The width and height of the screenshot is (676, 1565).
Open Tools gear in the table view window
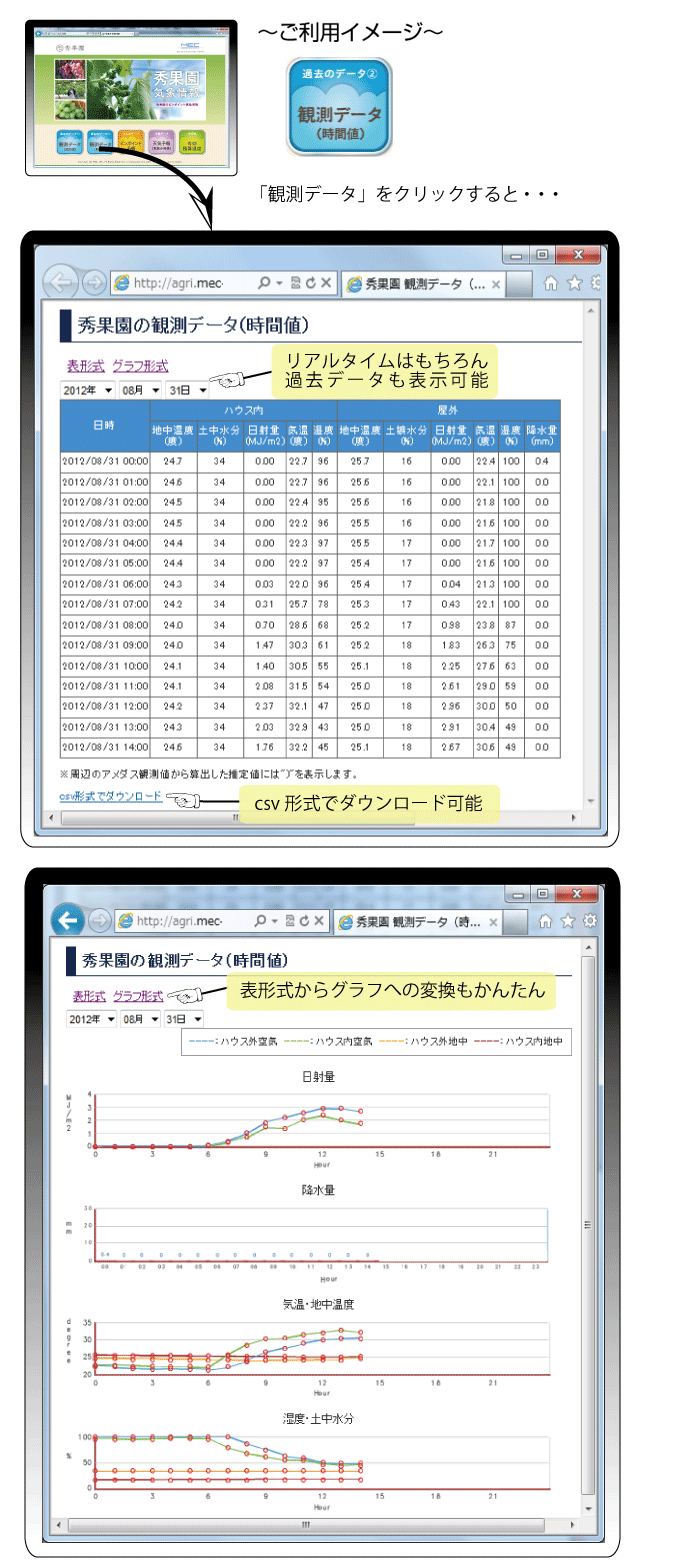tap(596, 283)
